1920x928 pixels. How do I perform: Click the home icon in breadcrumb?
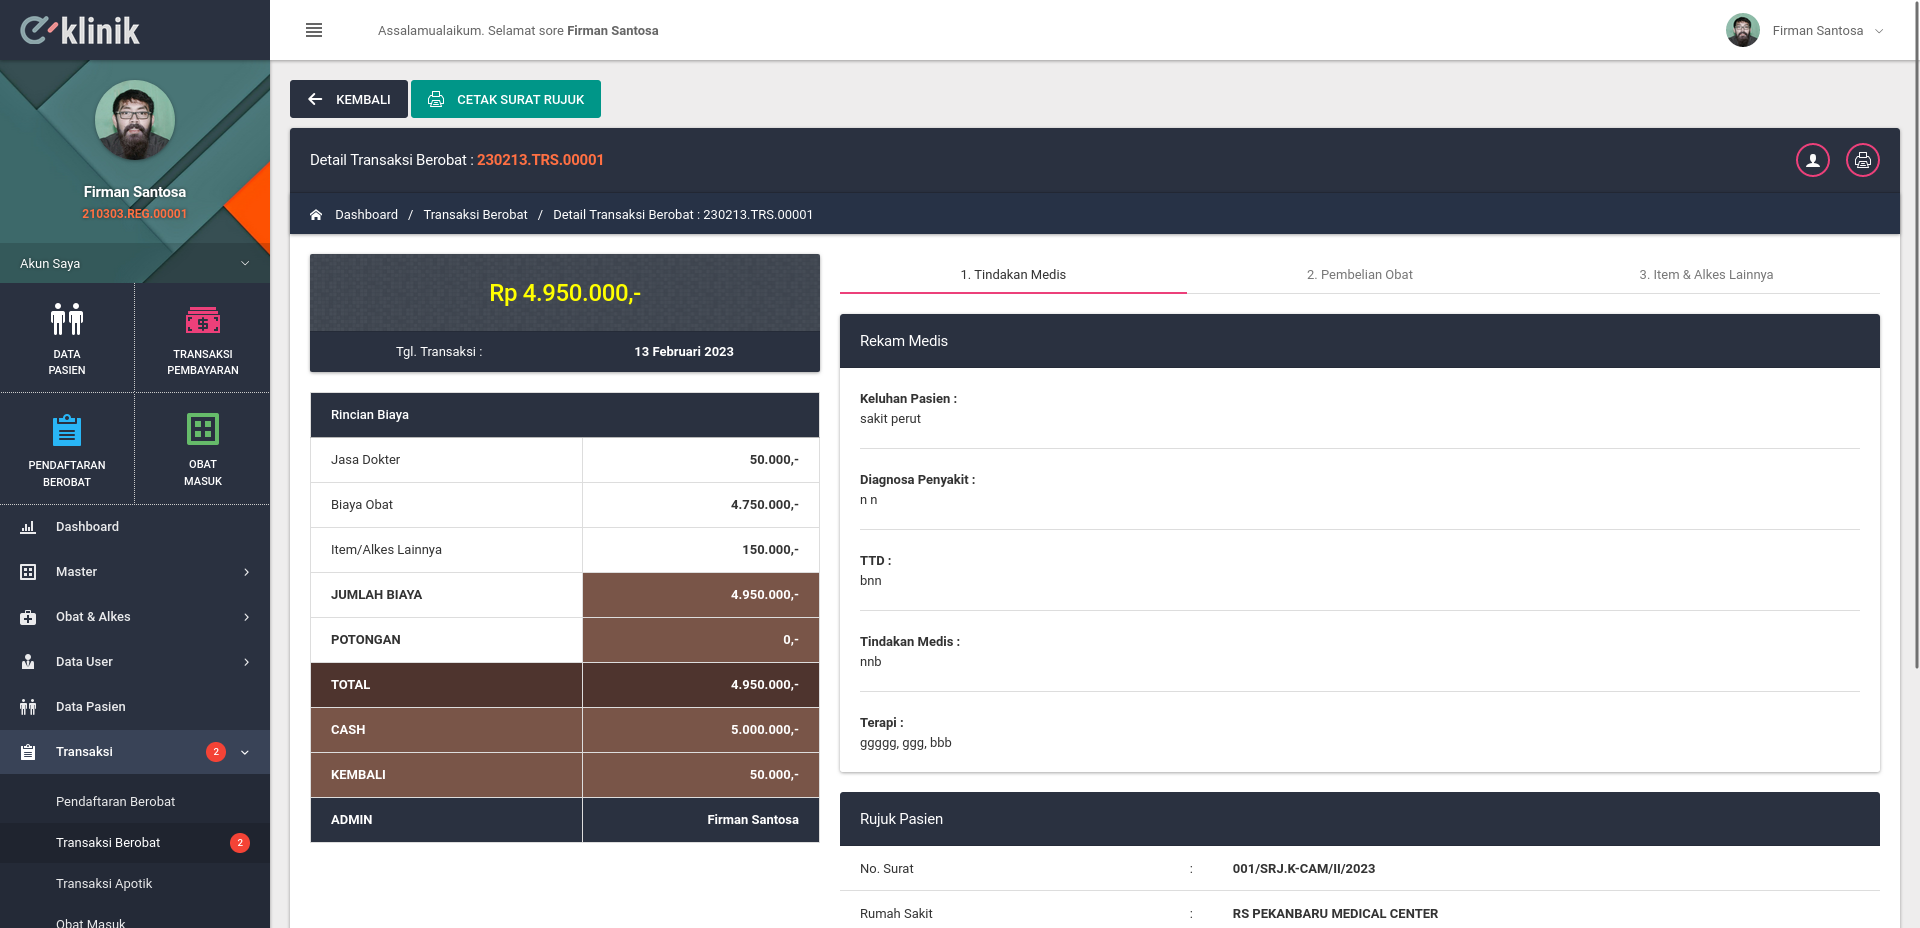[x=316, y=215]
